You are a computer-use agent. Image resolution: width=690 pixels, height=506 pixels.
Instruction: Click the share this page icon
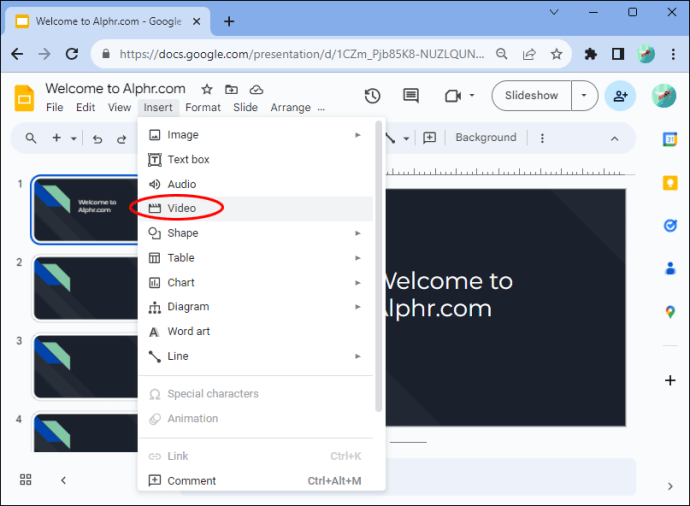click(x=529, y=54)
